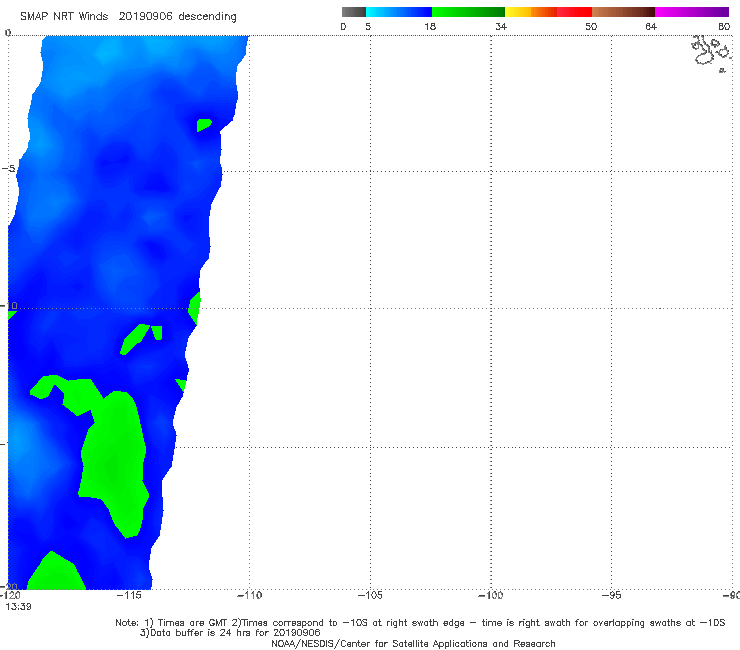Click the Galapagos islands outline

[712, 54]
